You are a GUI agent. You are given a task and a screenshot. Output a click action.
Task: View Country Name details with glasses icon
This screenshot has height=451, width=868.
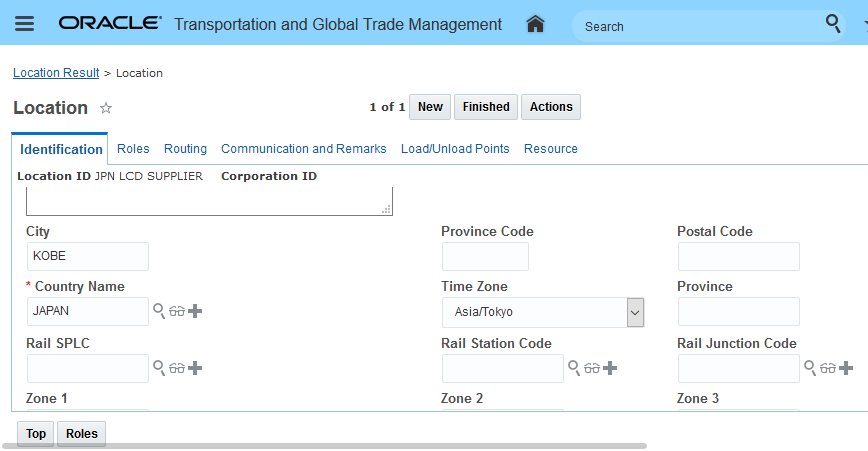[x=177, y=311]
